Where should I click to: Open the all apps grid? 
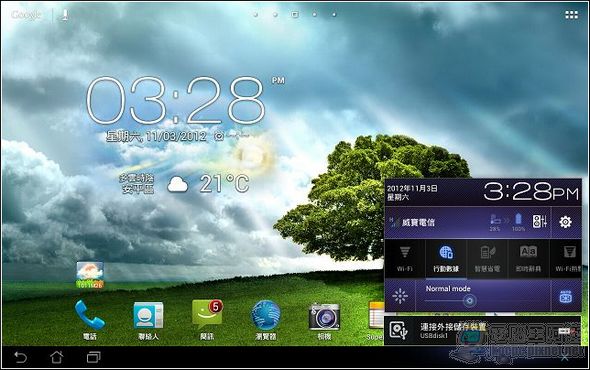point(571,15)
